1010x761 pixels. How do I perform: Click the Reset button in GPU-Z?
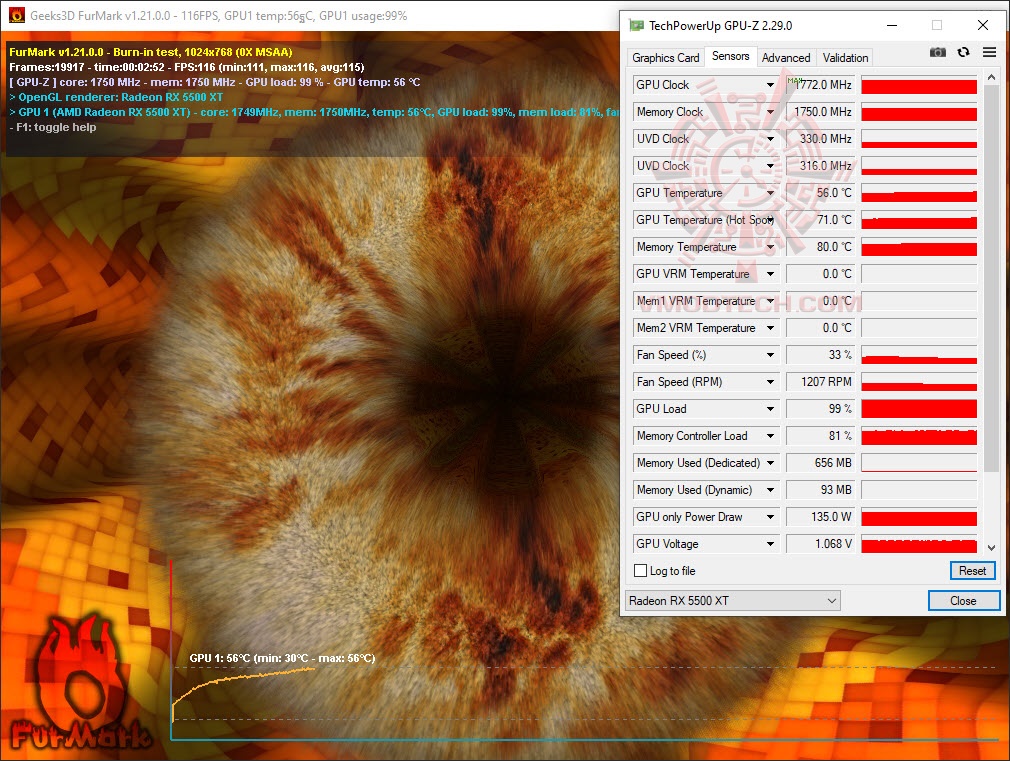point(972,570)
